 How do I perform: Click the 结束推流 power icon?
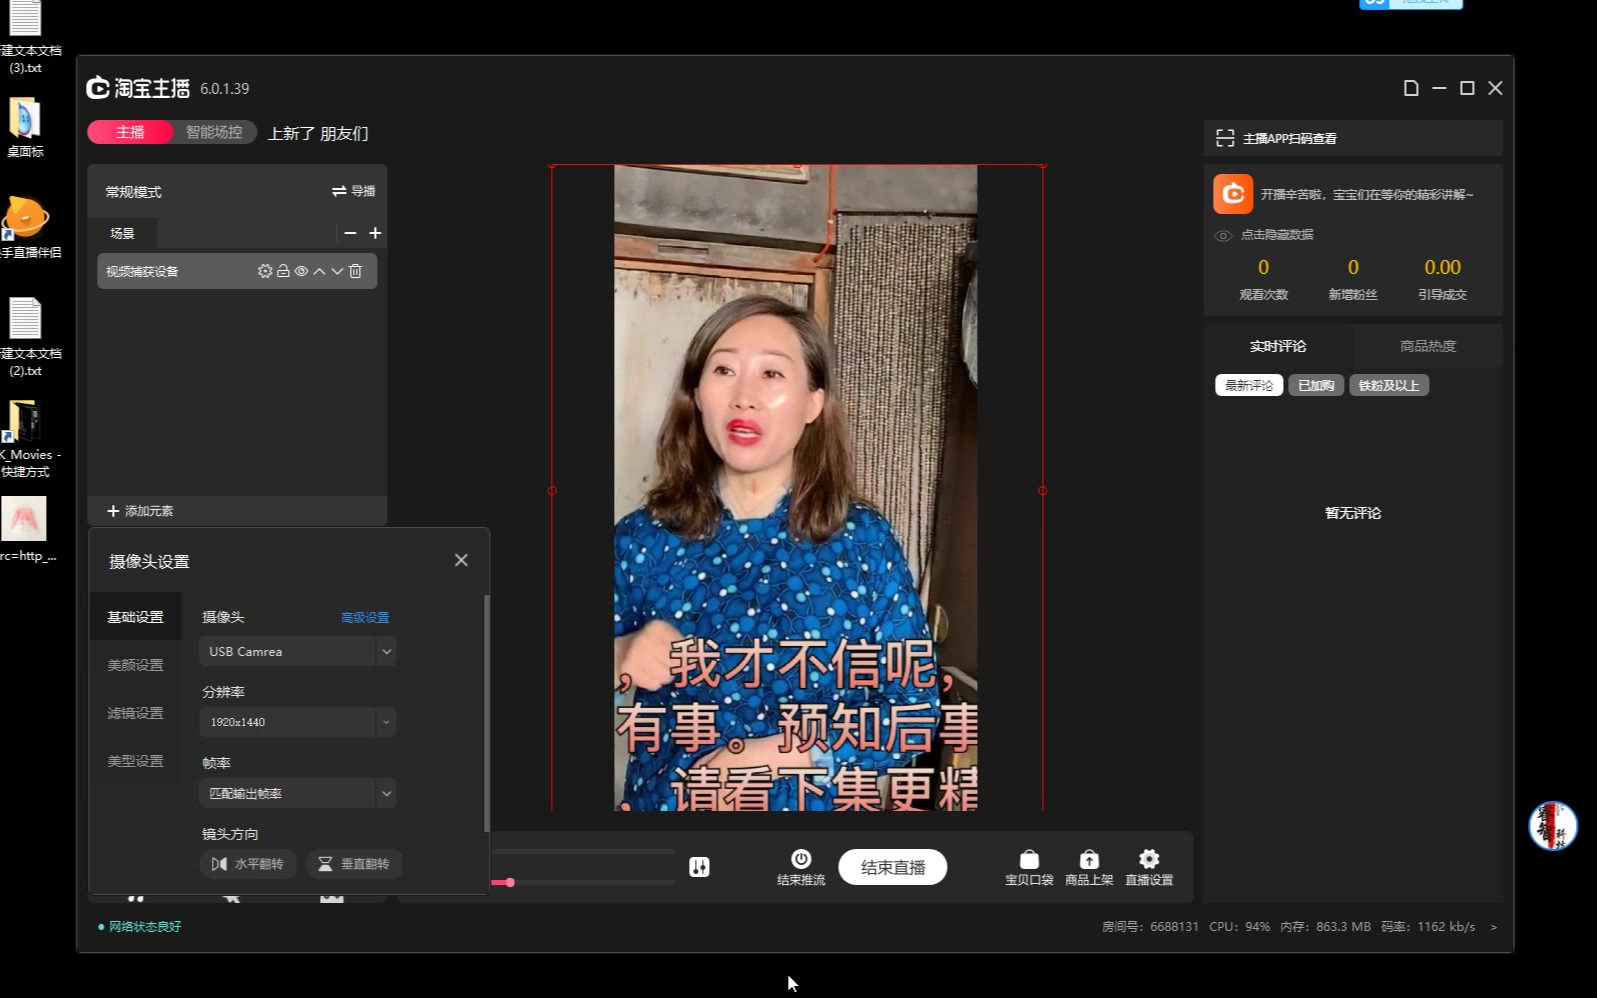801,859
